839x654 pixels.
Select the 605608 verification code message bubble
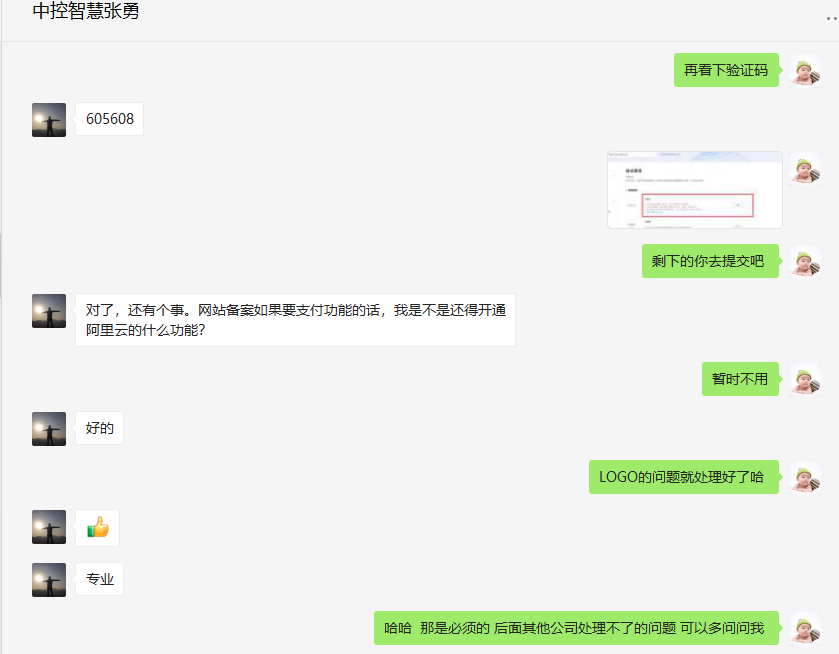pos(109,118)
